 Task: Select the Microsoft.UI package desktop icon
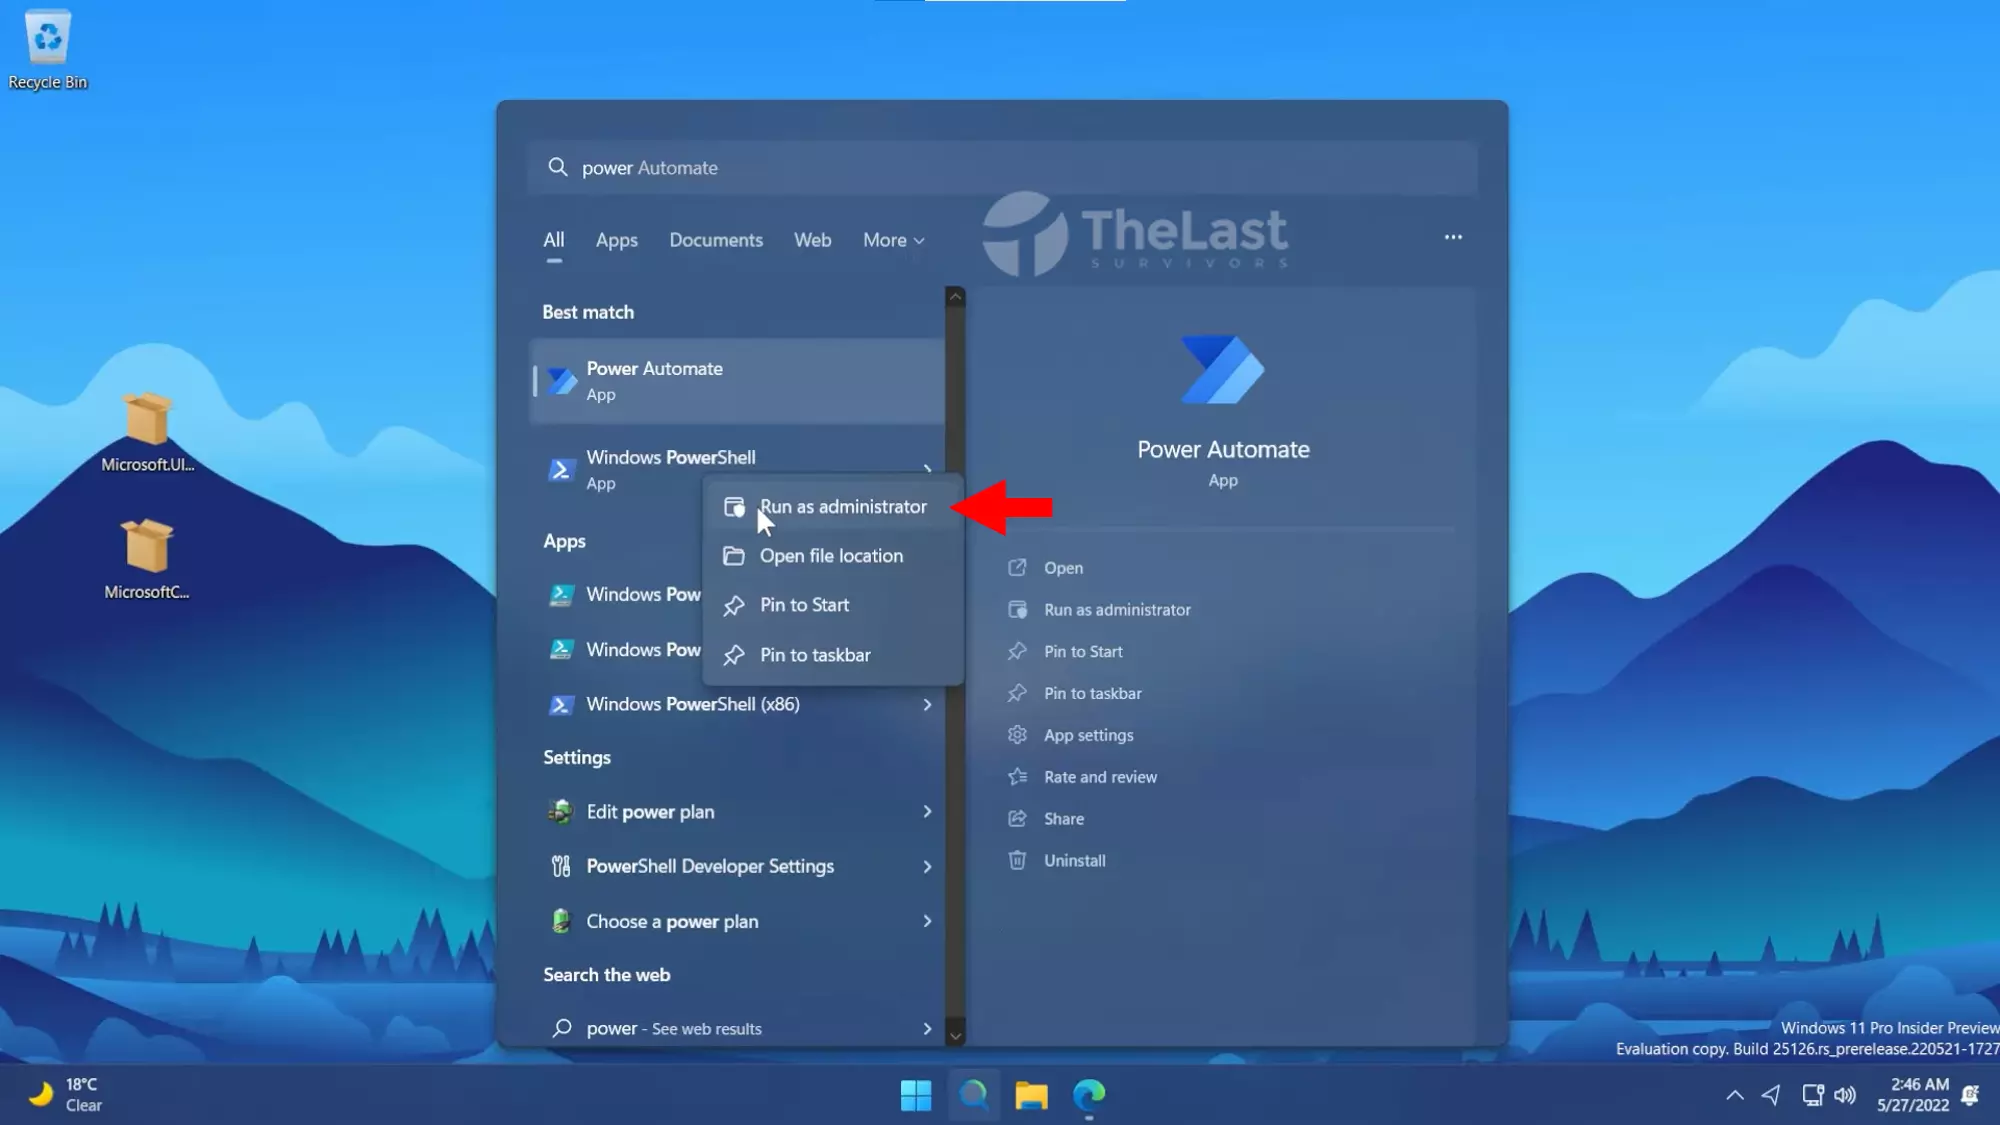(147, 432)
